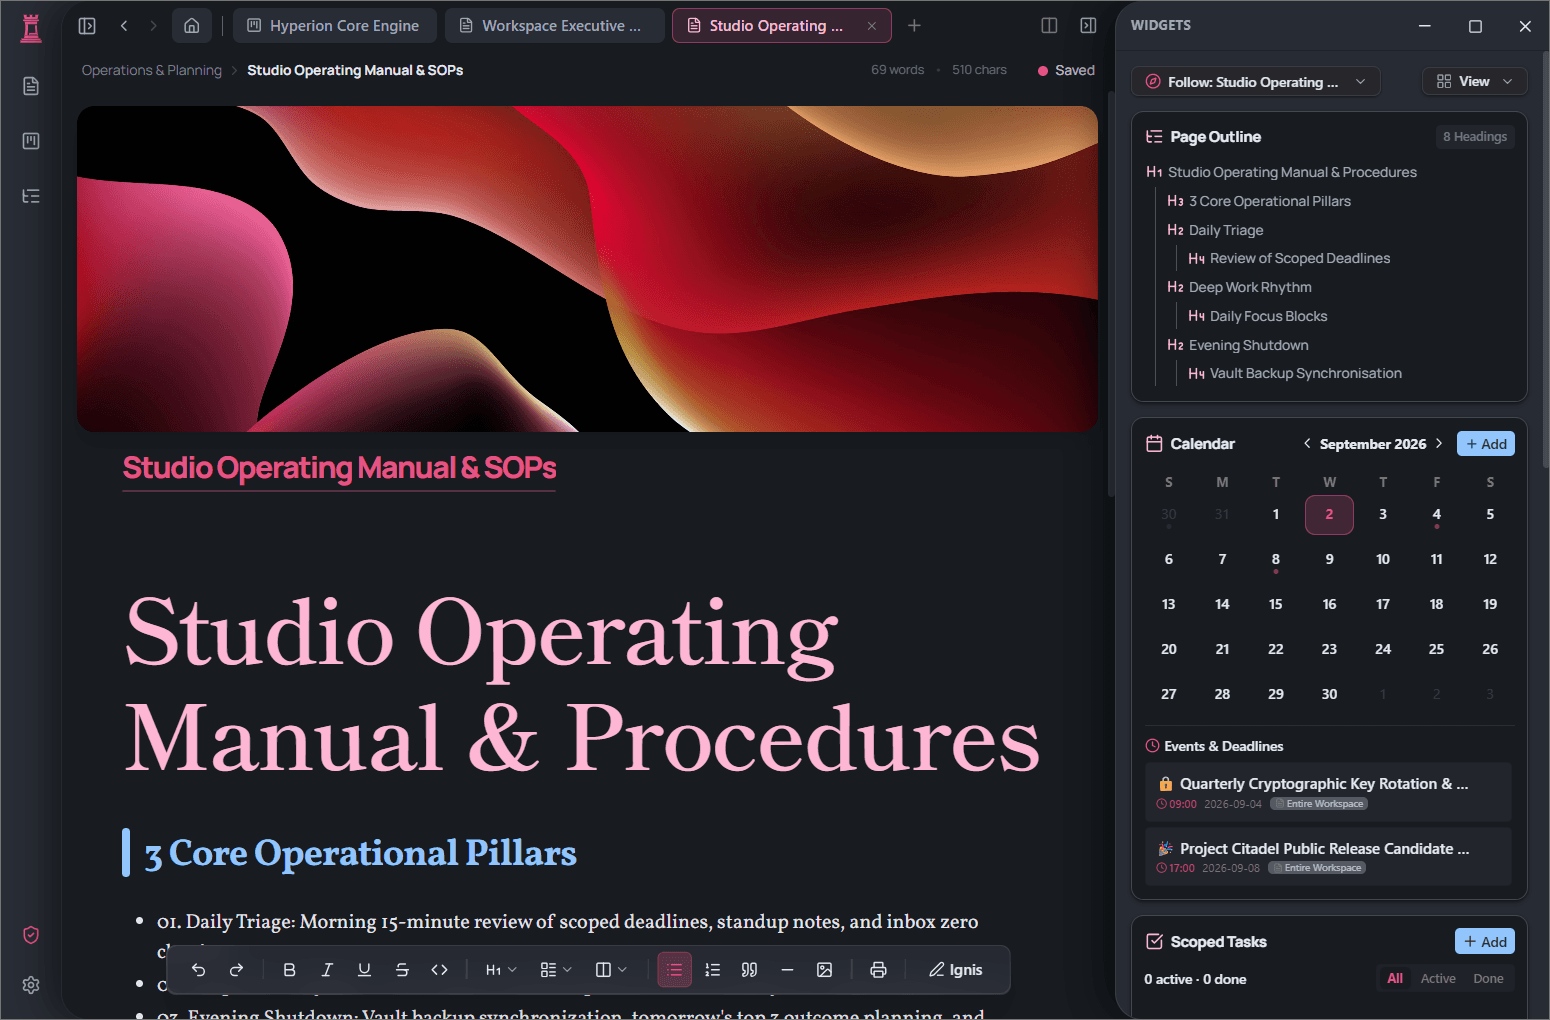
Task: Open Follow: Studio Operating dropdown
Action: point(1255,82)
